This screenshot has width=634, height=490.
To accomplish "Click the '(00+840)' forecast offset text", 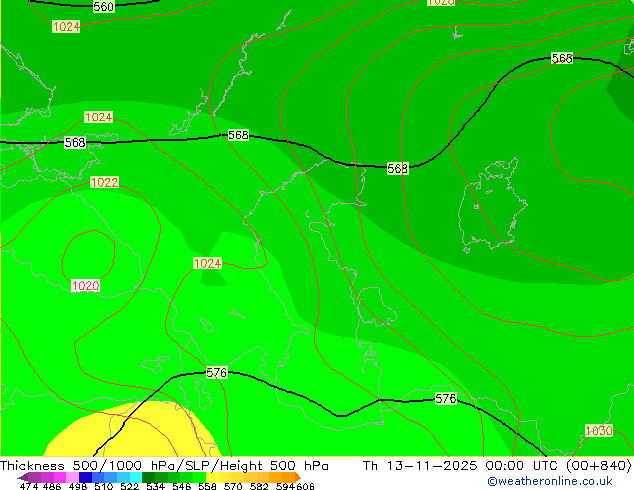I will pyautogui.click(x=598, y=466).
